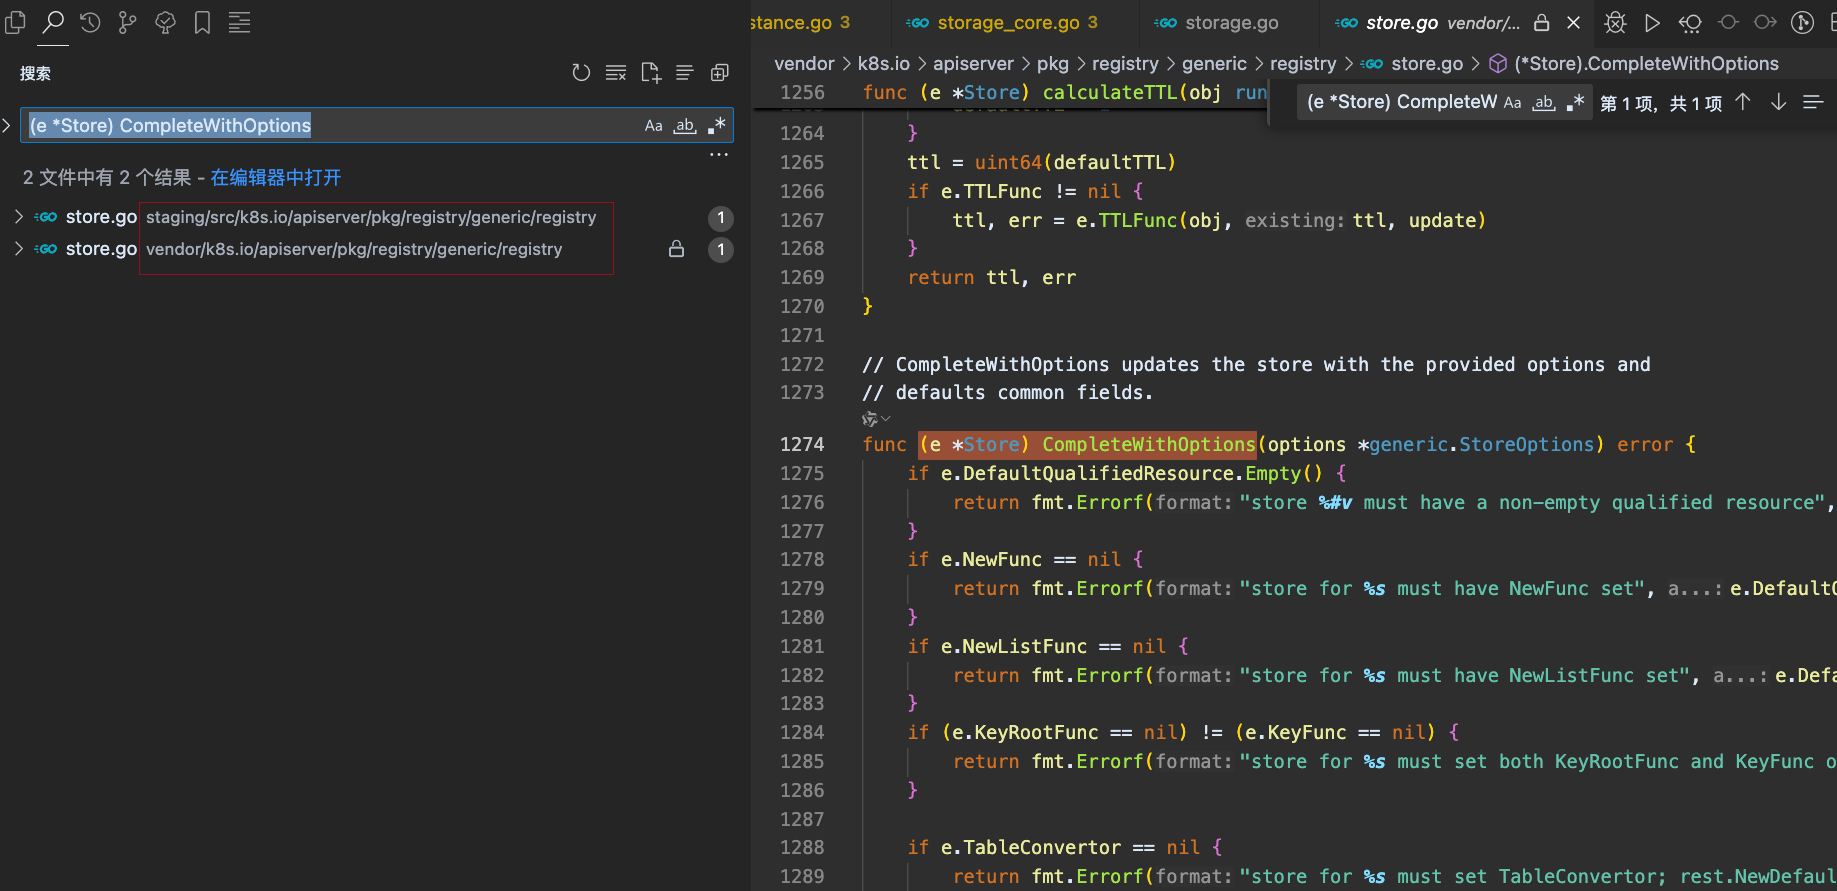Select store.go in the breadcrumb
1837x891 pixels.
1427,63
